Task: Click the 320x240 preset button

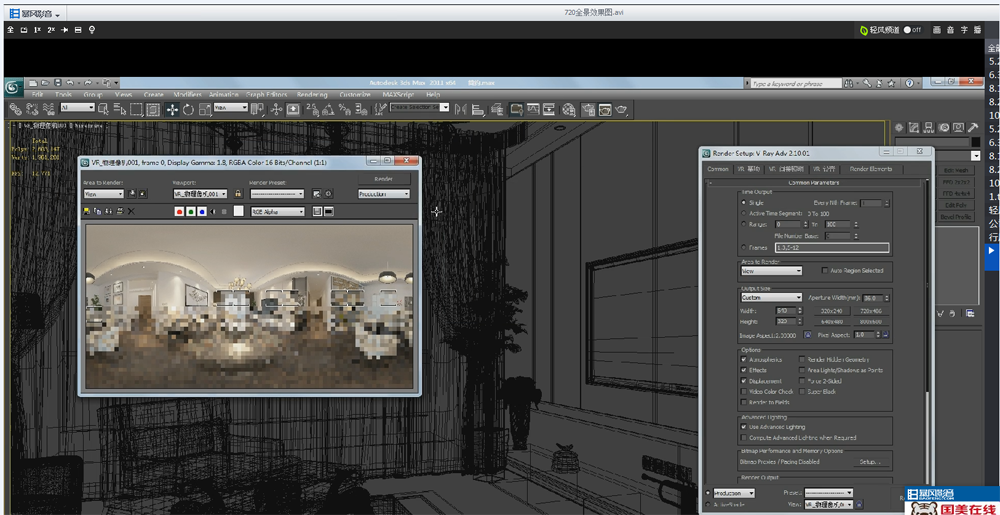Action: tap(832, 310)
